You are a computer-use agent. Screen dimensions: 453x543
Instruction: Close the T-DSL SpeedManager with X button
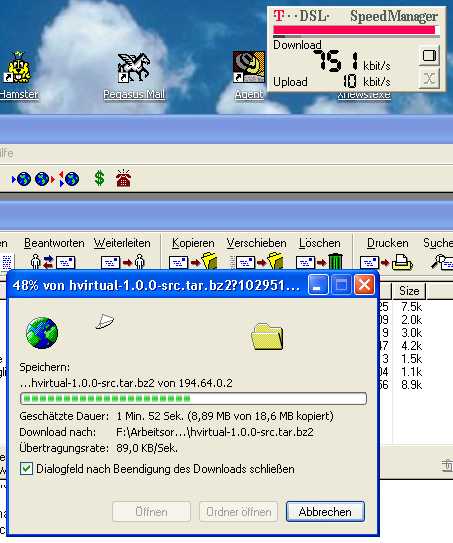pos(429,79)
